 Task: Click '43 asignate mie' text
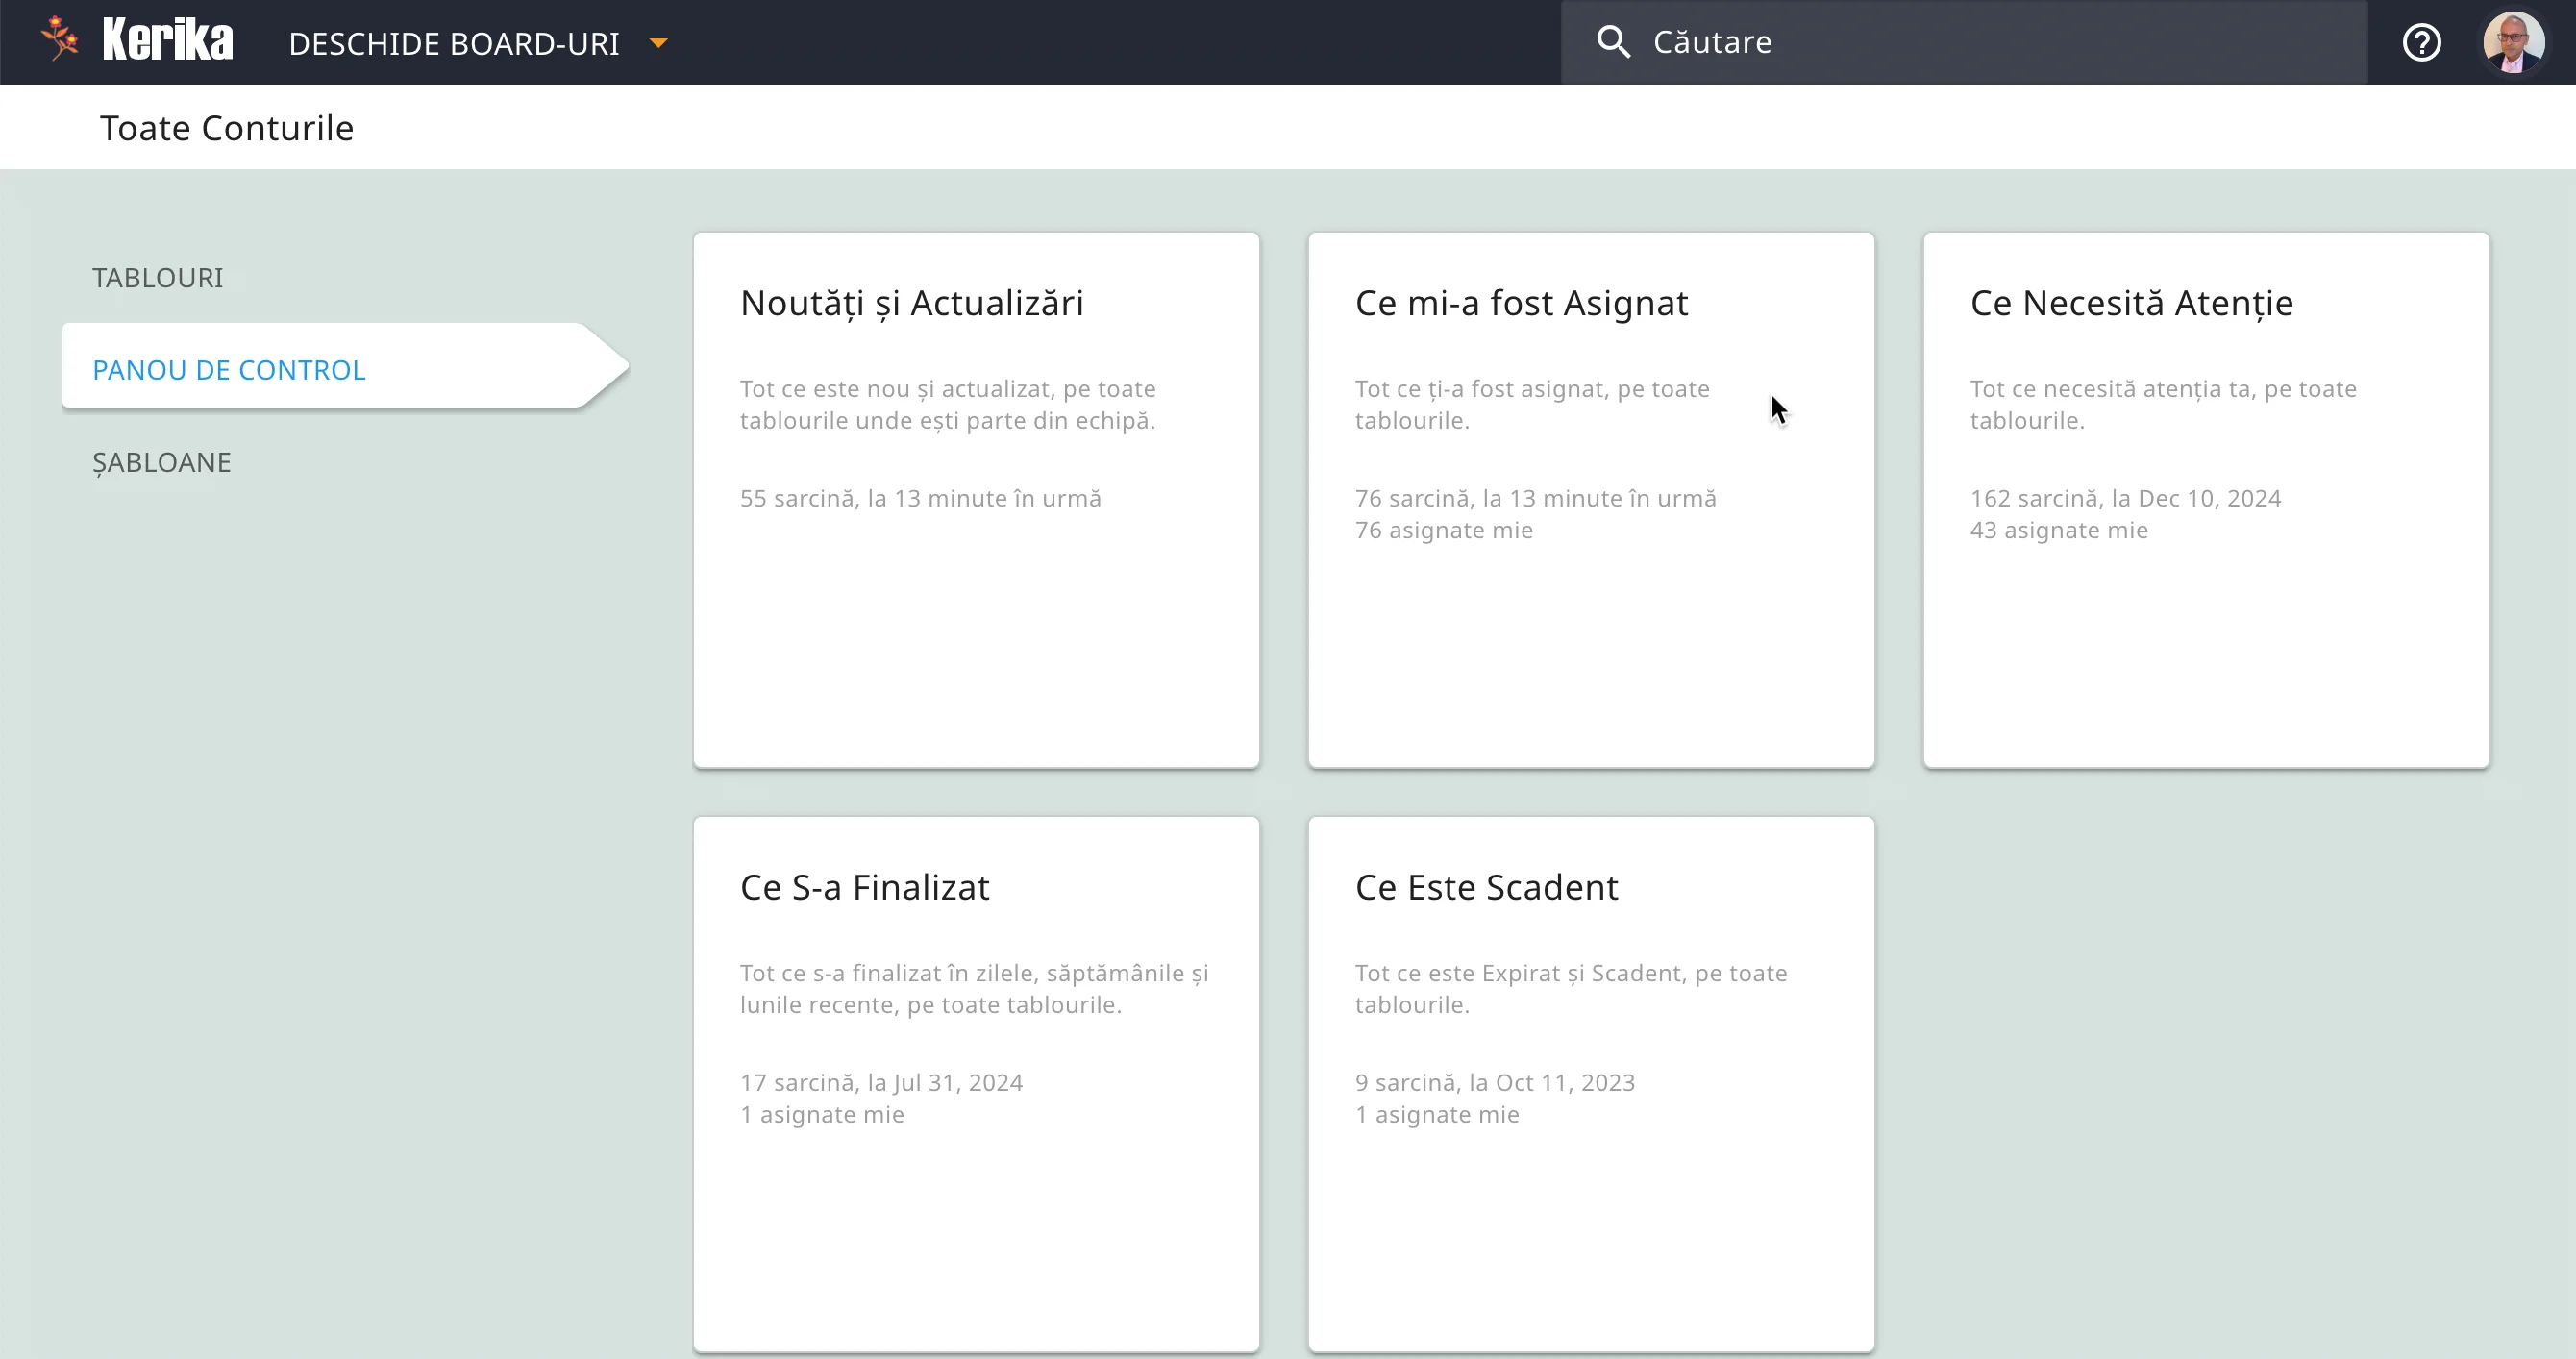(x=2058, y=530)
